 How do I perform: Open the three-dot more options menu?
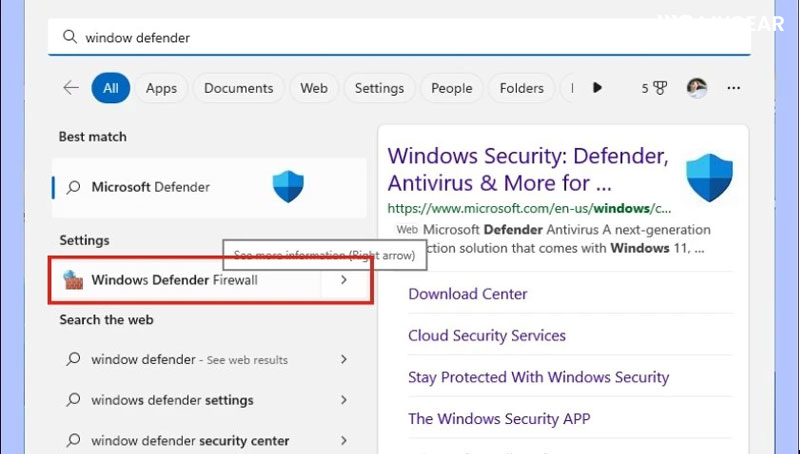(734, 88)
